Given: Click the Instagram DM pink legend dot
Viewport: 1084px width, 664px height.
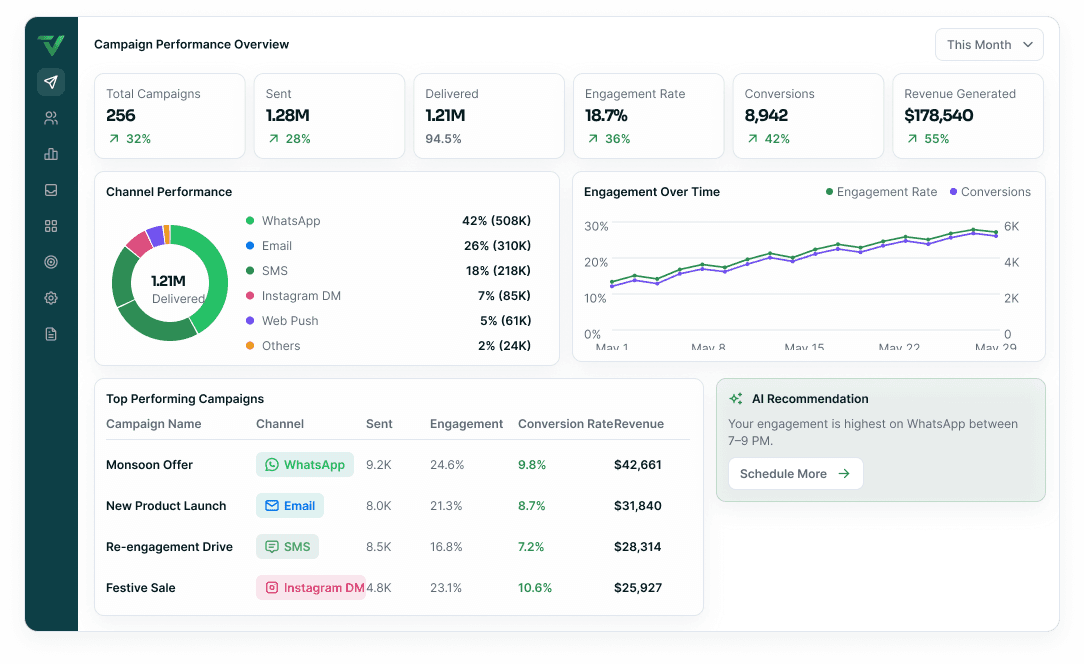Looking at the screenshot, I should click(x=250, y=295).
